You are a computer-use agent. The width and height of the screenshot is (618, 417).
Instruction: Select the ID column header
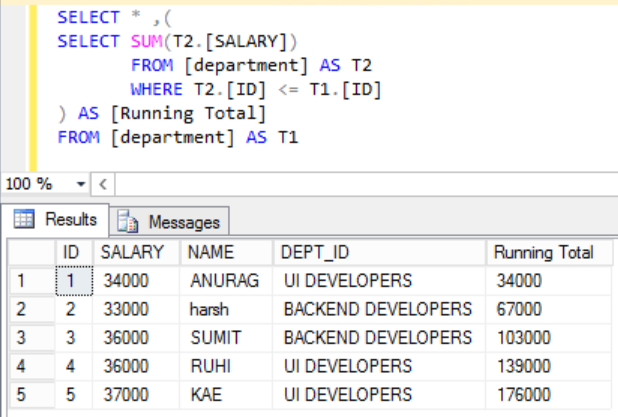point(74,252)
